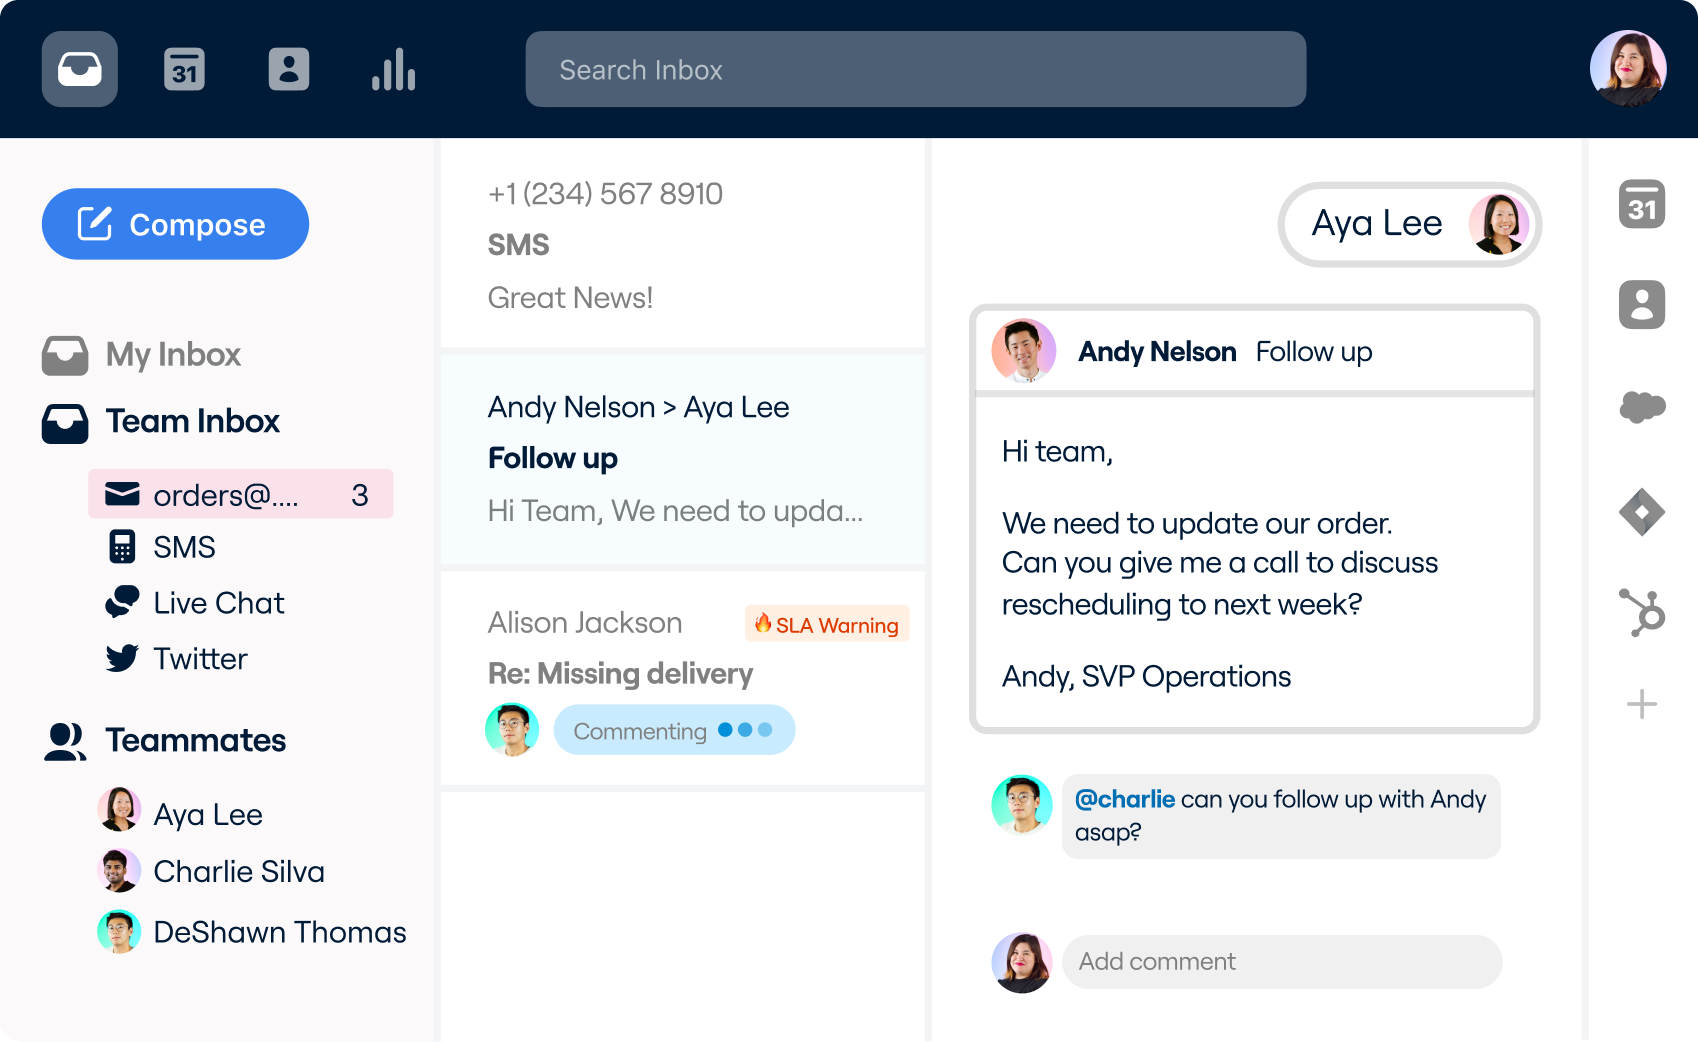Open the orders@ email channel

[x=241, y=494]
